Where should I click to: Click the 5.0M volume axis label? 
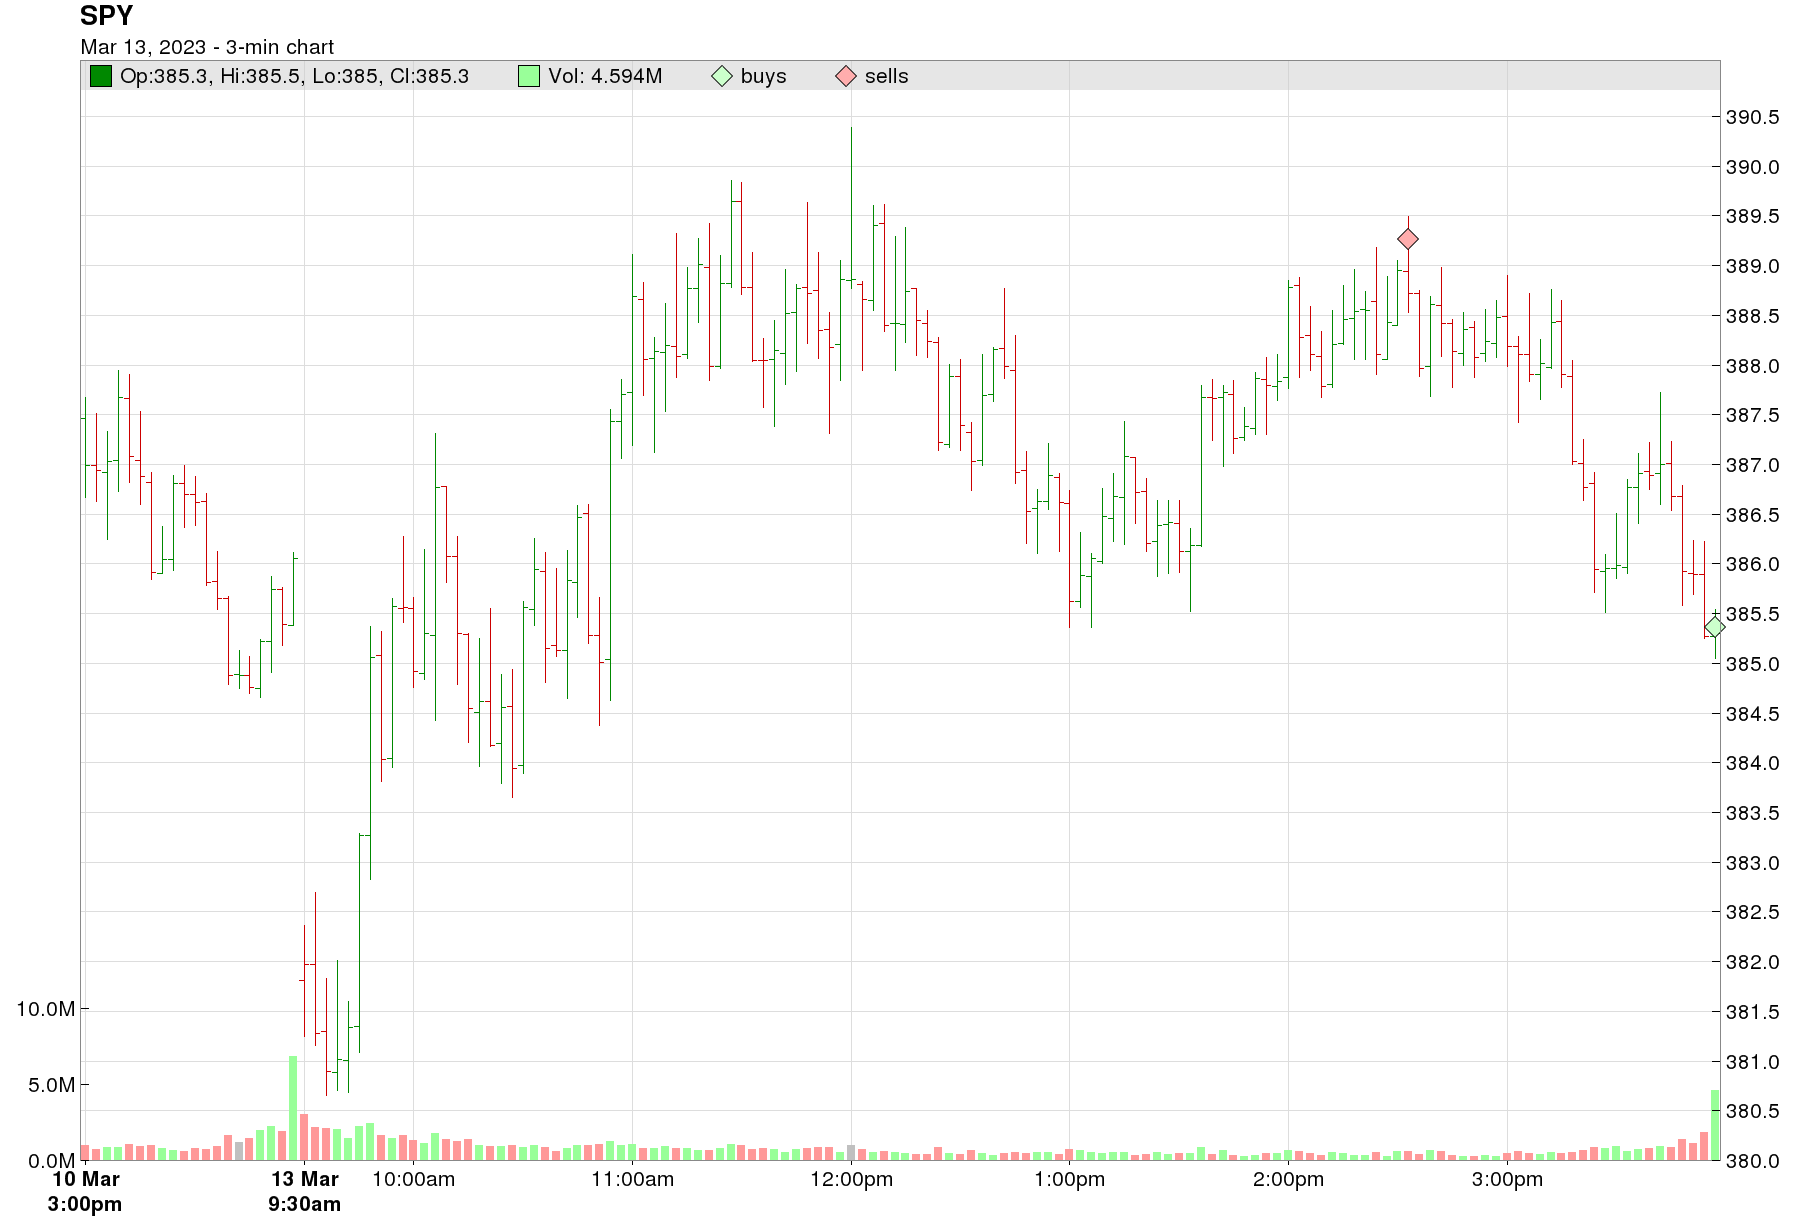click(x=51, y=1085)
